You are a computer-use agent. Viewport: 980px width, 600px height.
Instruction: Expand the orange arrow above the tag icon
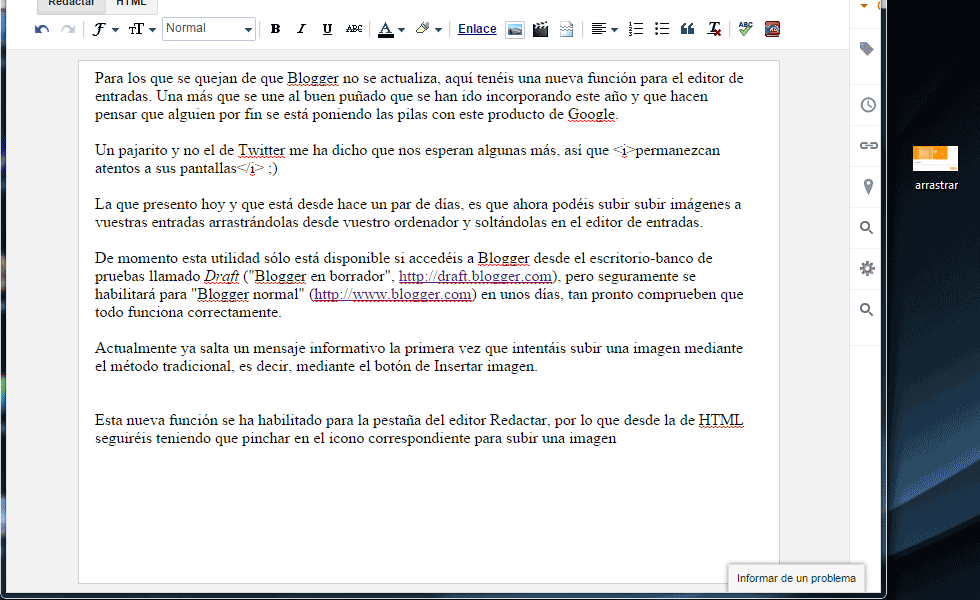pos(864,6)
